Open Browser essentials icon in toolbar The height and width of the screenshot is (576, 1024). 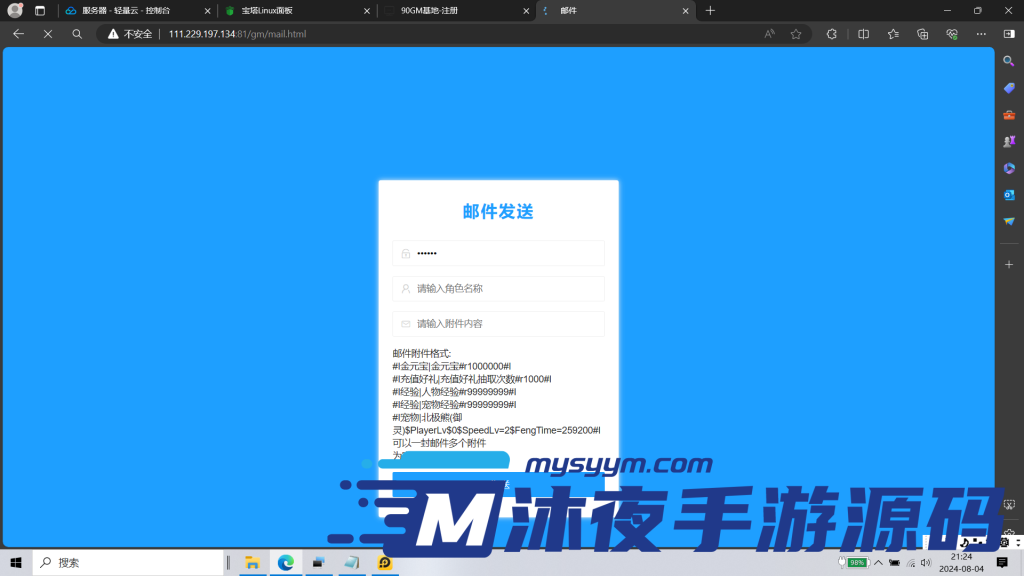tap(951, 34)
